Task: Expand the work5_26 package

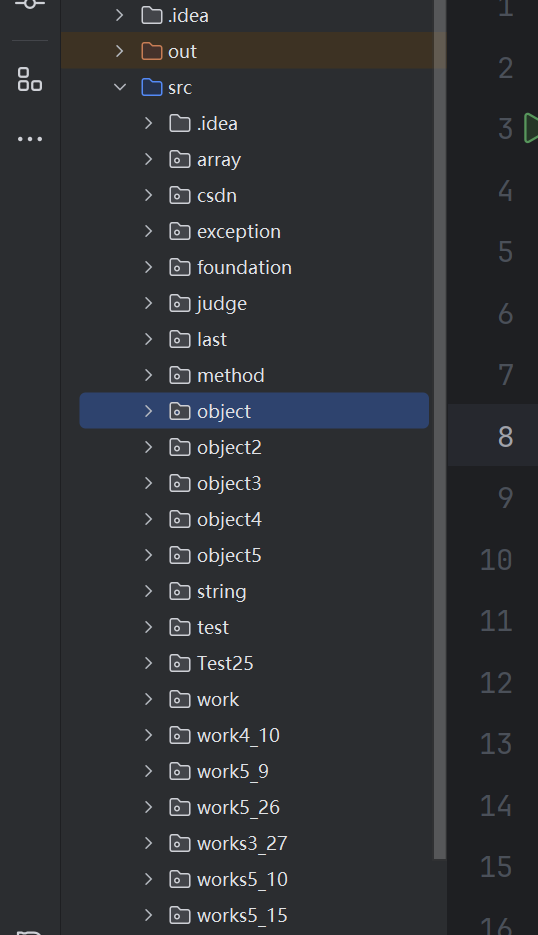Action: click(x=149, y=807)
